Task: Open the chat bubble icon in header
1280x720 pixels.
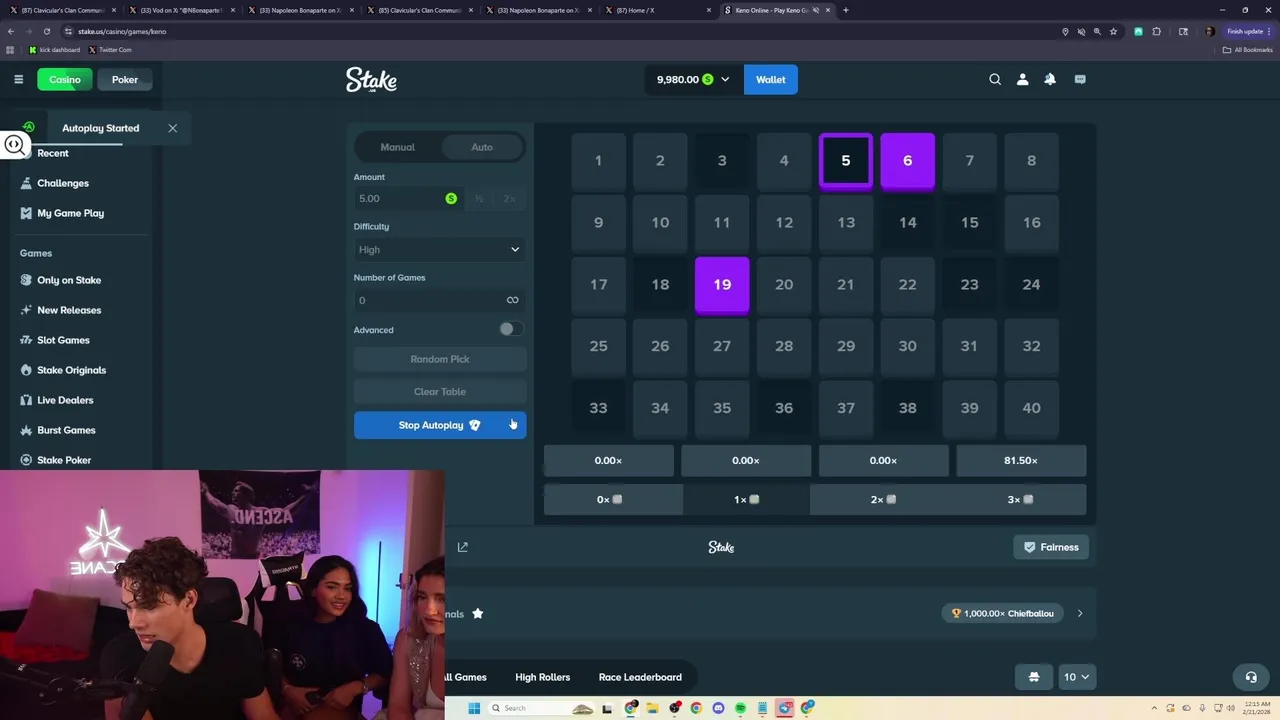Action: (x=1080, y=79)
